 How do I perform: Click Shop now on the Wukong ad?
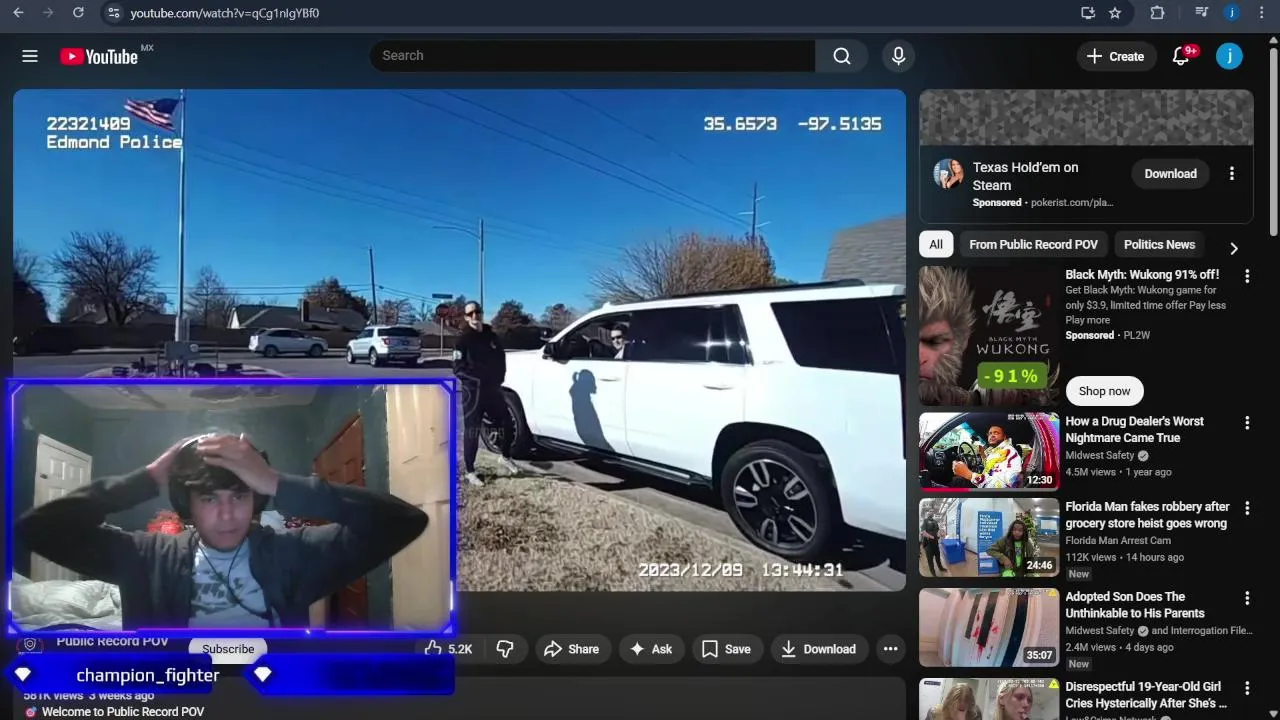coord(1104,391)
